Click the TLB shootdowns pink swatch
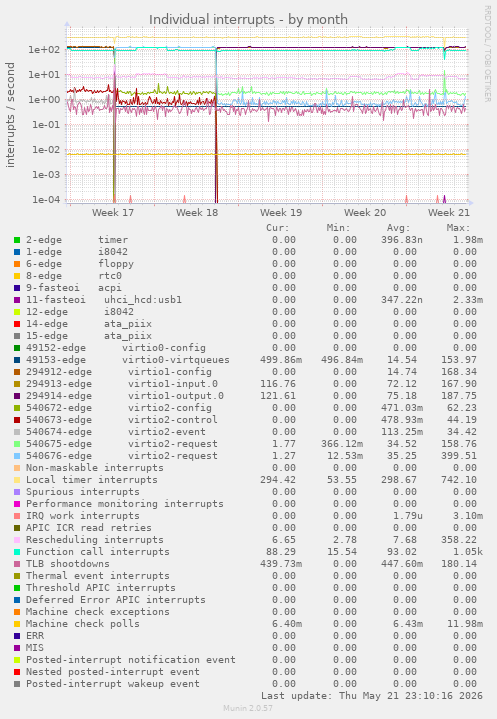This screenshot has height=719, width=497. (17, 564)
